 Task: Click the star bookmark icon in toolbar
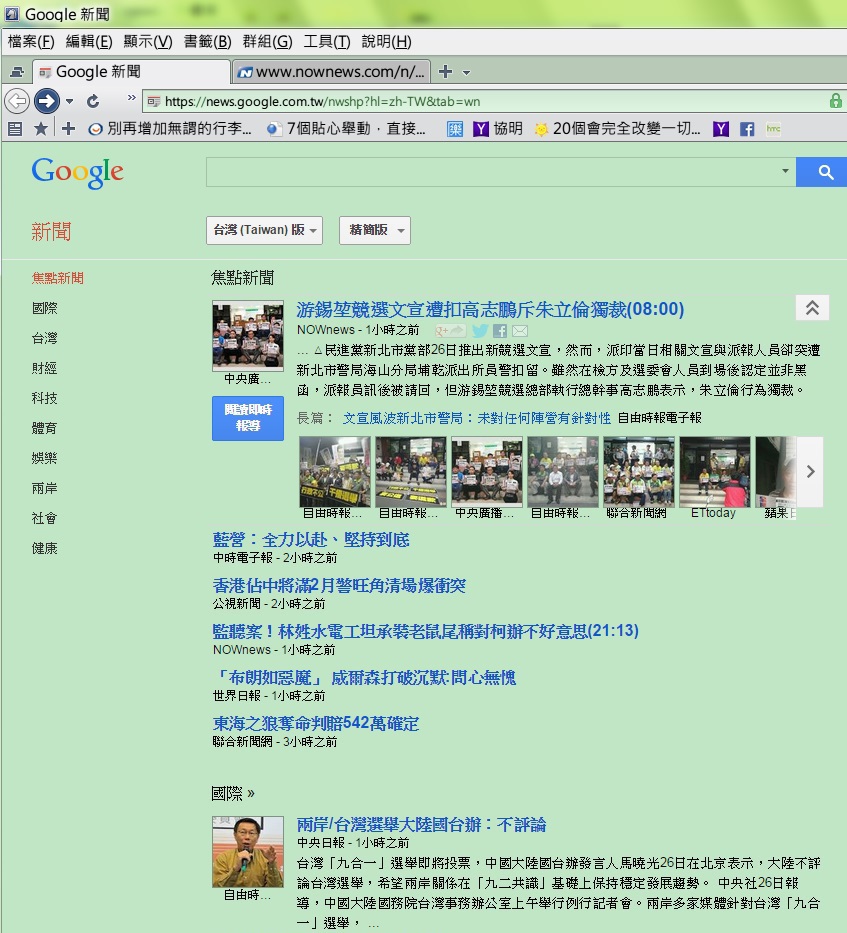41,129
